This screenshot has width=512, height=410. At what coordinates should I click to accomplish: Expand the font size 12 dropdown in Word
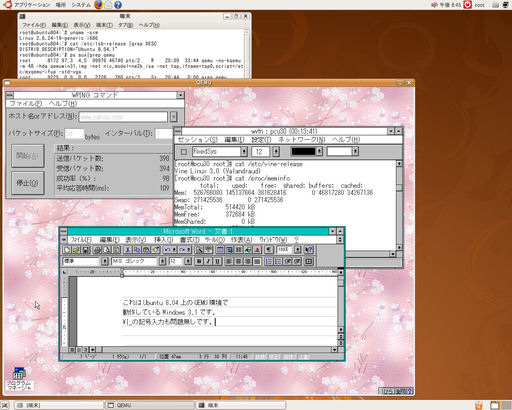click(x=188, y=262)
